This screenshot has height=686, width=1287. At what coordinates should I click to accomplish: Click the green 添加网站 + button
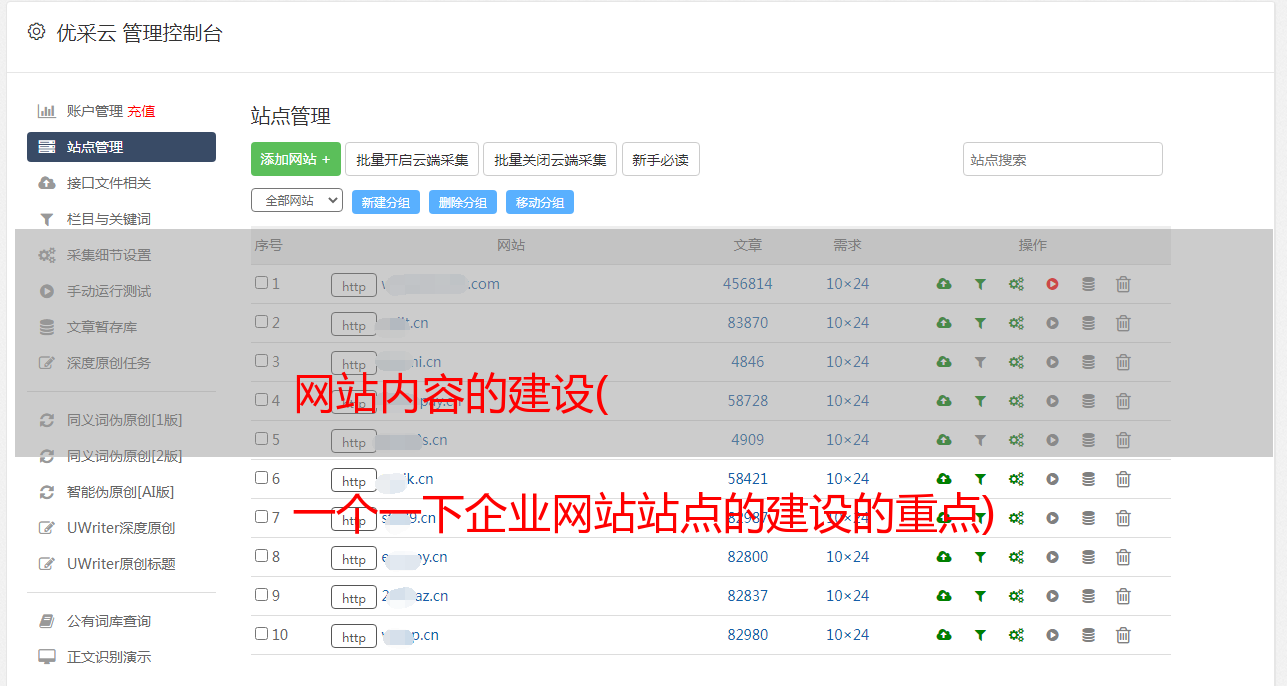point(296,159)
